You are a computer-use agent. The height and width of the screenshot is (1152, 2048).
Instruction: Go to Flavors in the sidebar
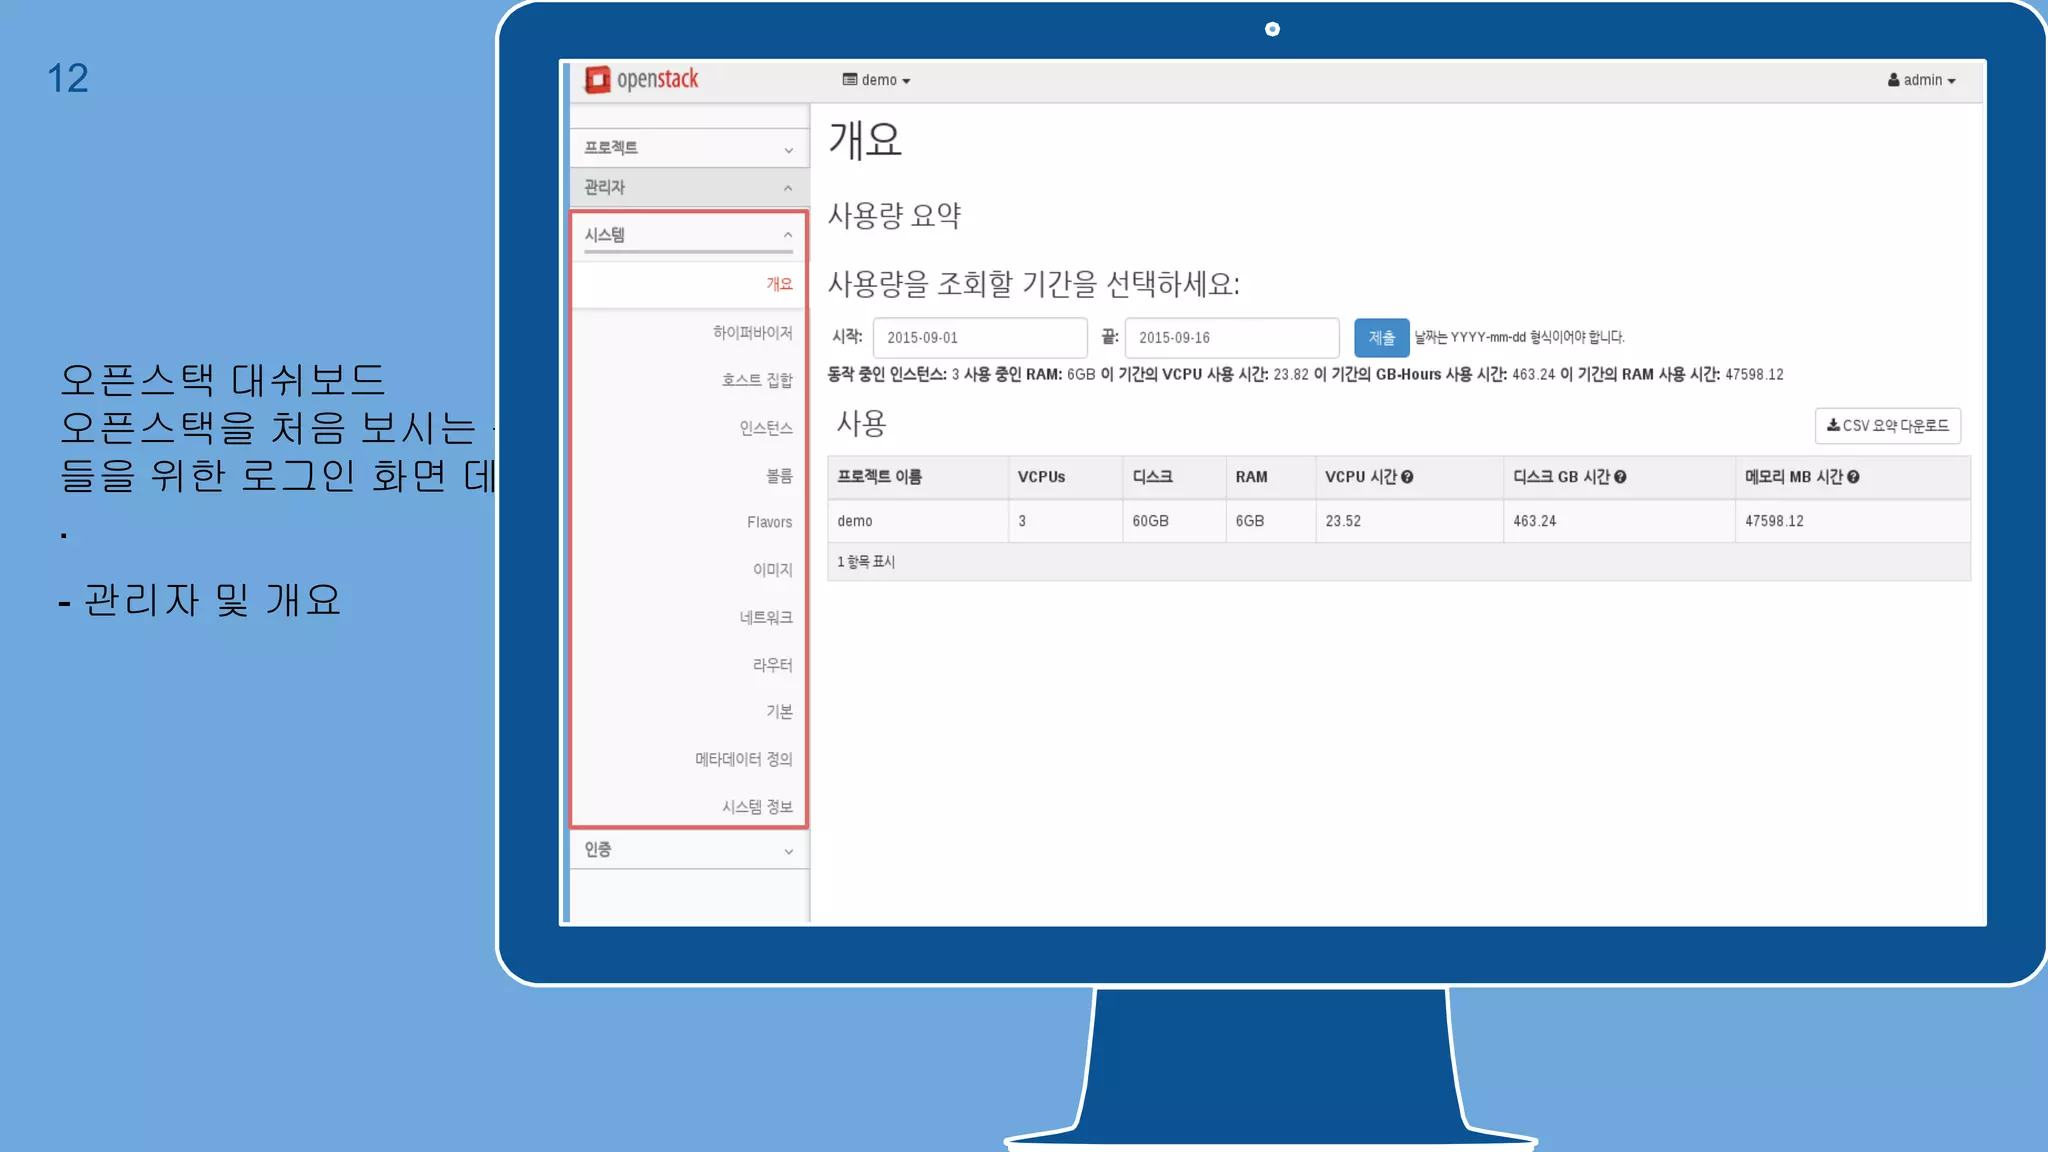pos(769,522)
